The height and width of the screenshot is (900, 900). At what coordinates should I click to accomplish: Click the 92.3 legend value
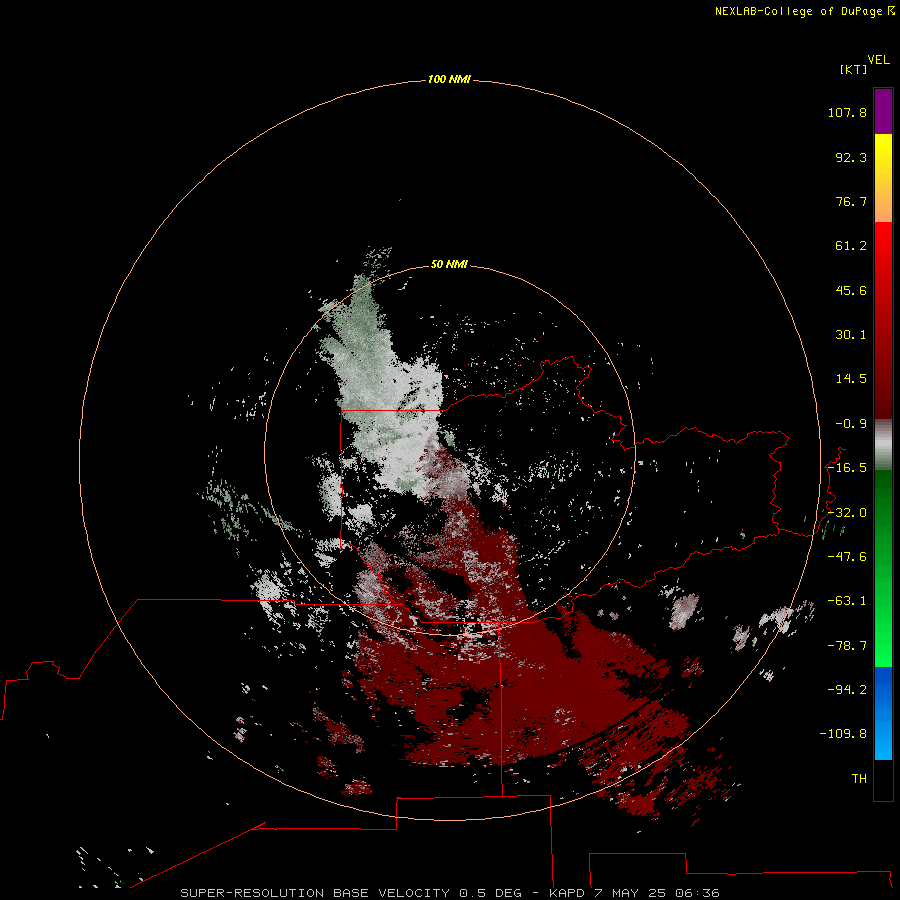click(851, 157)
